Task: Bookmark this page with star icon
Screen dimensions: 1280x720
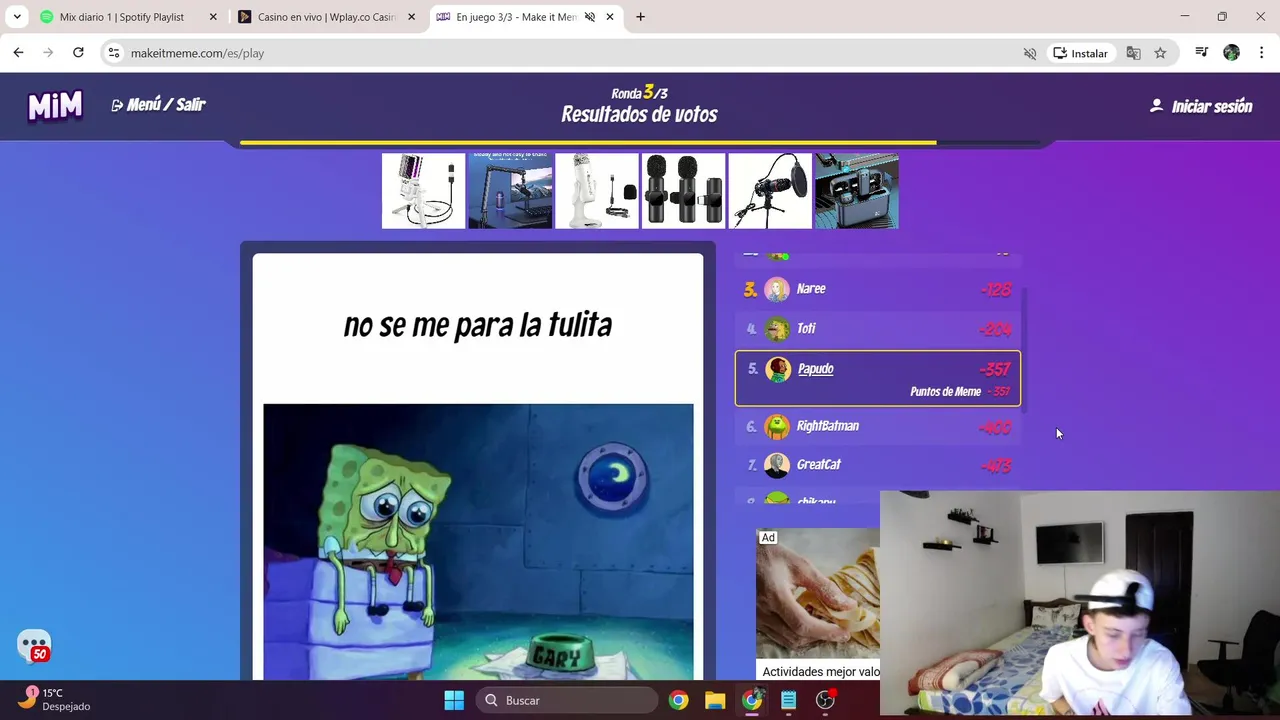Action: tap(1160, 53)
